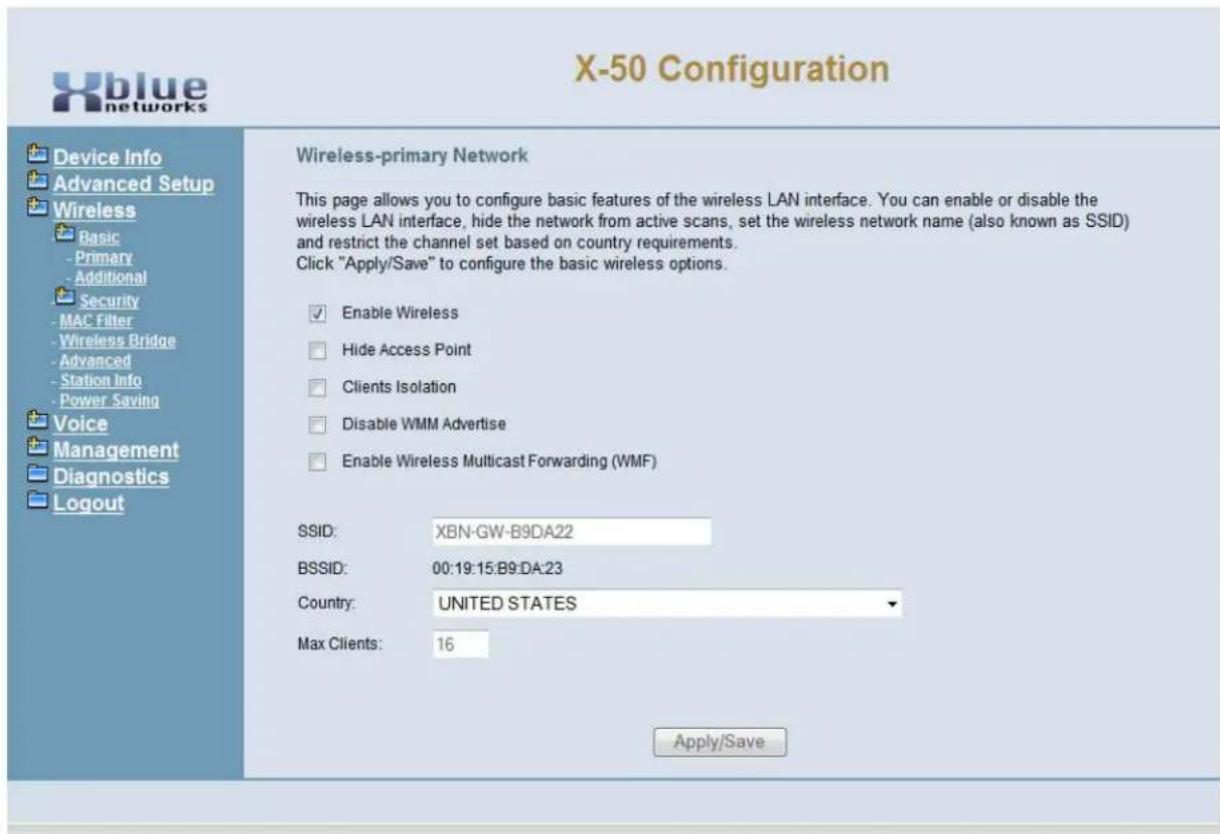Open the Wireless menu section

(94, 211)
